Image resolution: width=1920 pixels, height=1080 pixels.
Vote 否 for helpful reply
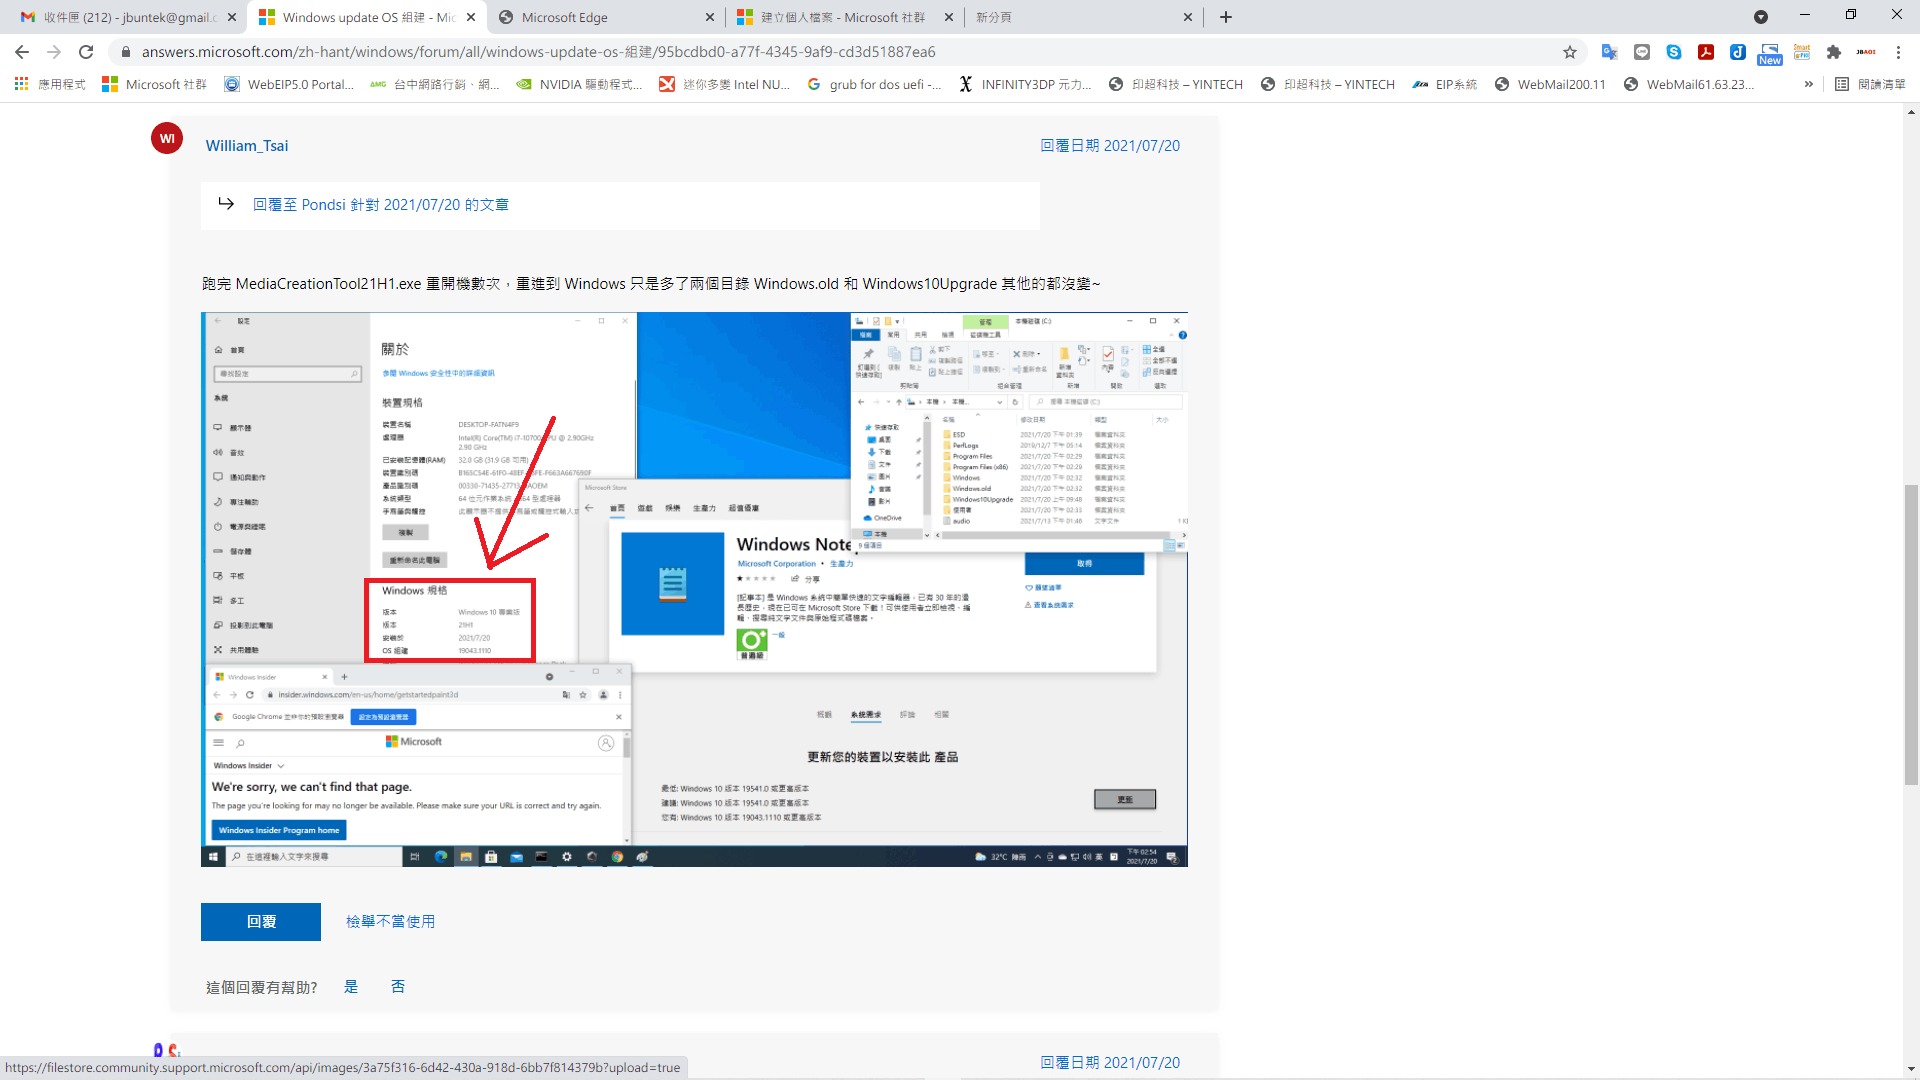(x=398, y=987)
